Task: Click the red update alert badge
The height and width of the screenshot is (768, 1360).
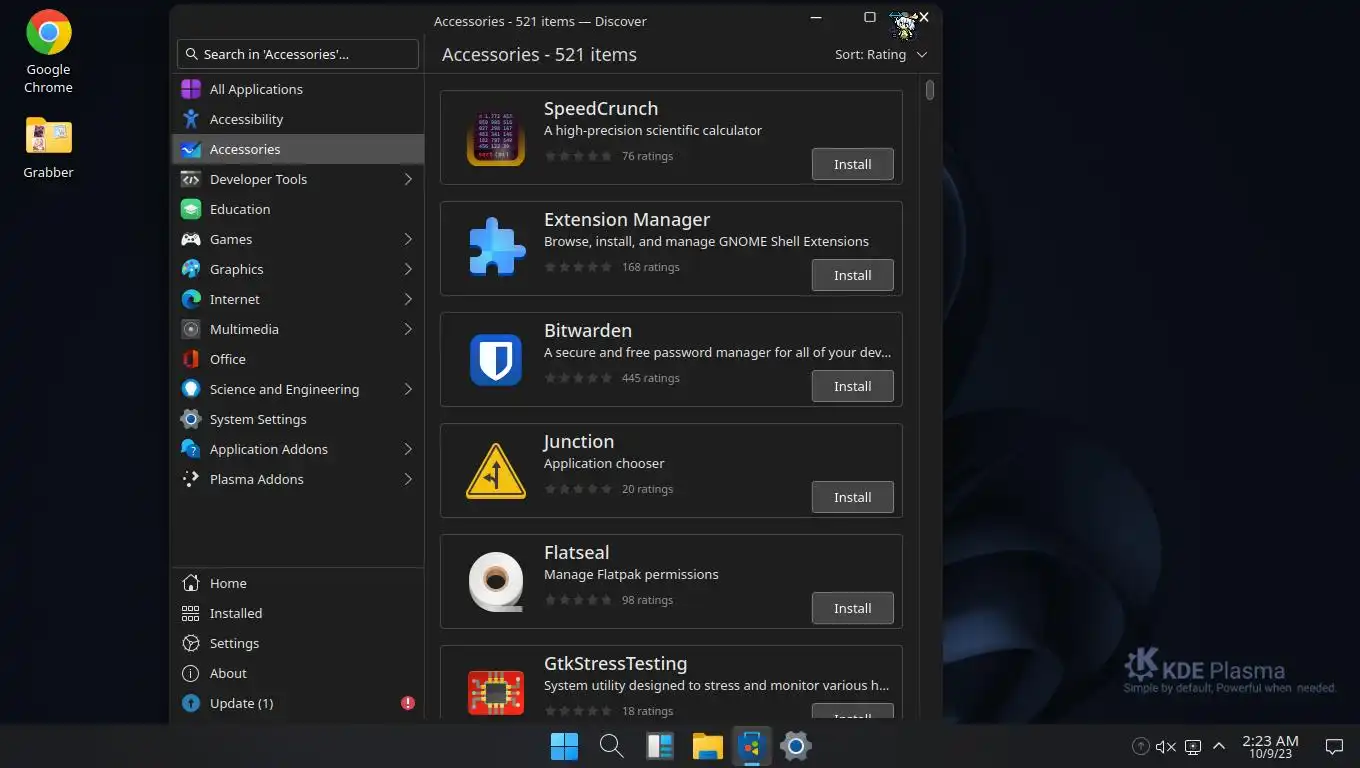Action: coord(408,703)
